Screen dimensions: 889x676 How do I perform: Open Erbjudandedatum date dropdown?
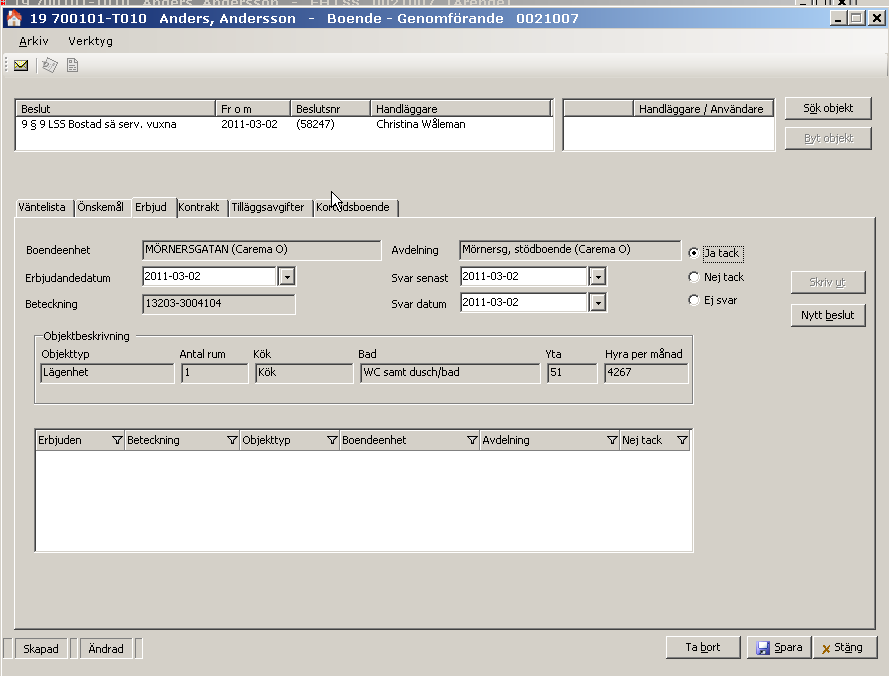[287, 277]
